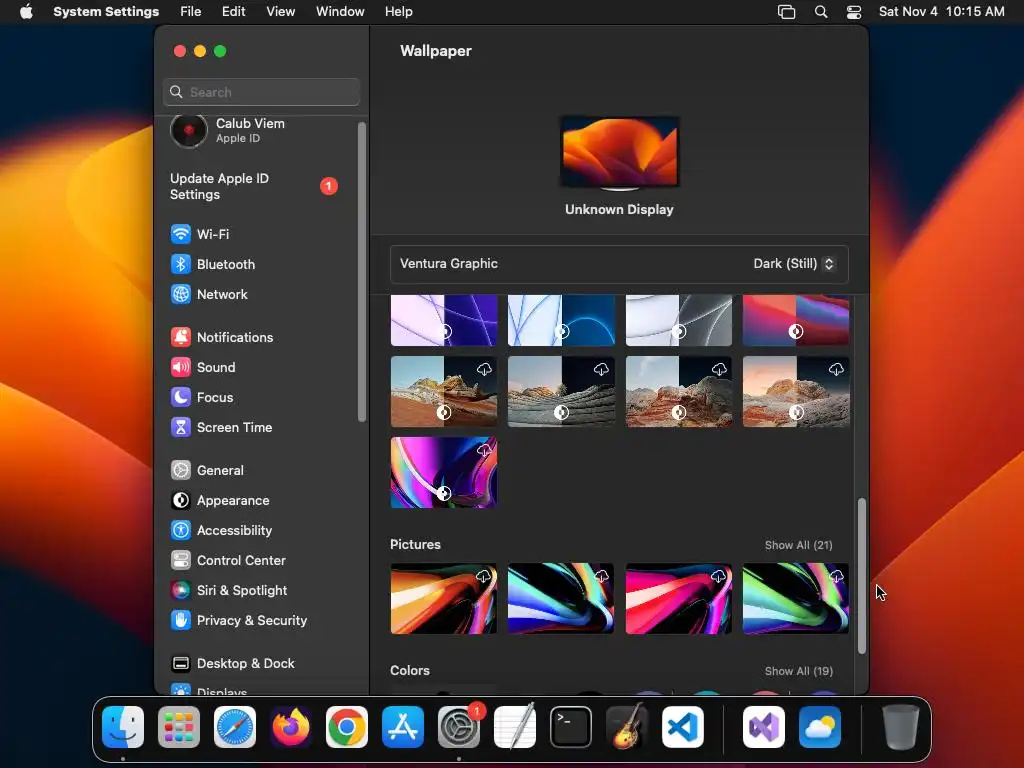The width and height of the screenshot is (1024, 768).
Task: Open the Edit menu
Action: click(x=233, y=12)
